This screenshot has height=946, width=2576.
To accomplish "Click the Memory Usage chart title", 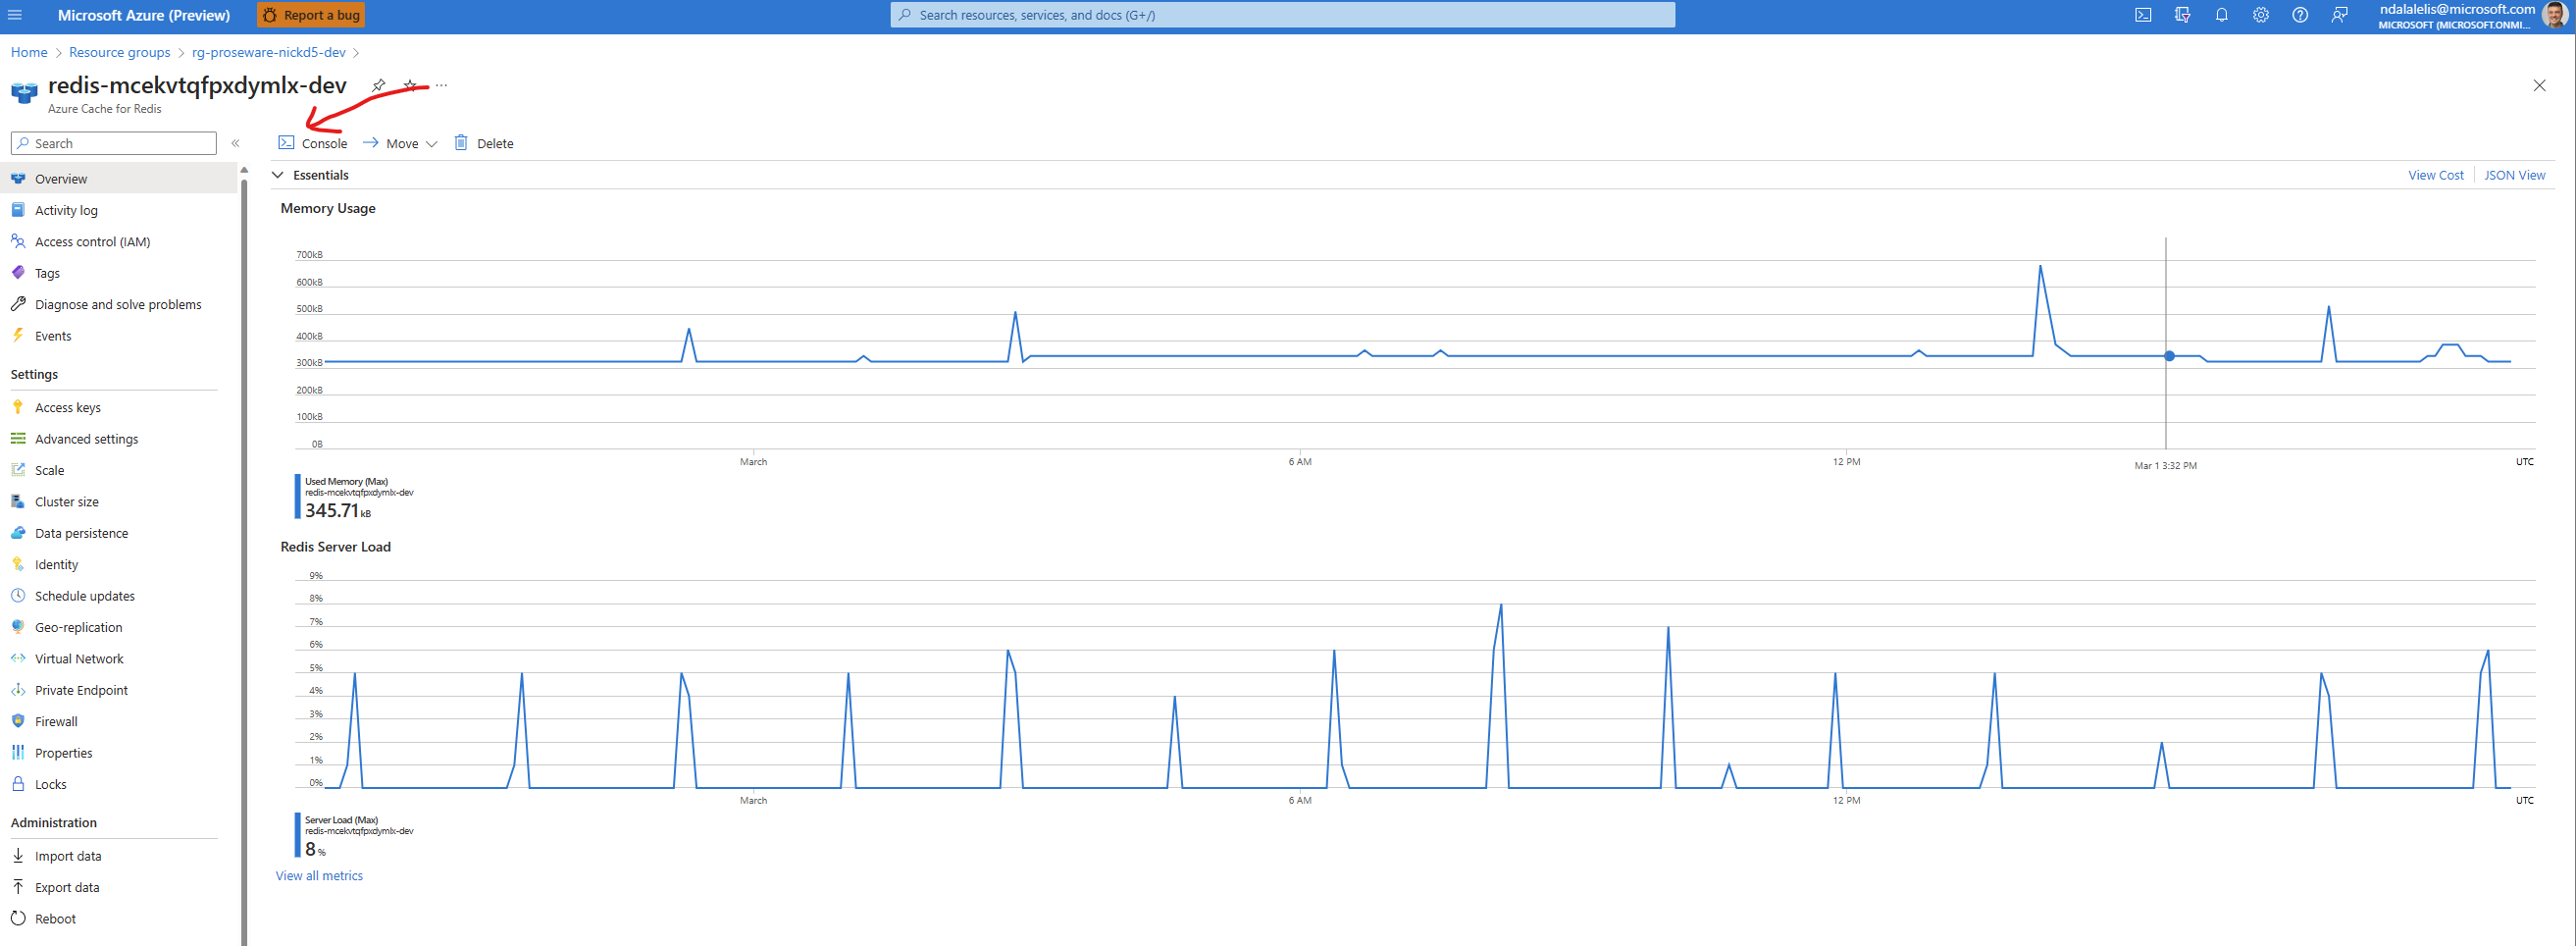I will coord(328,208).
